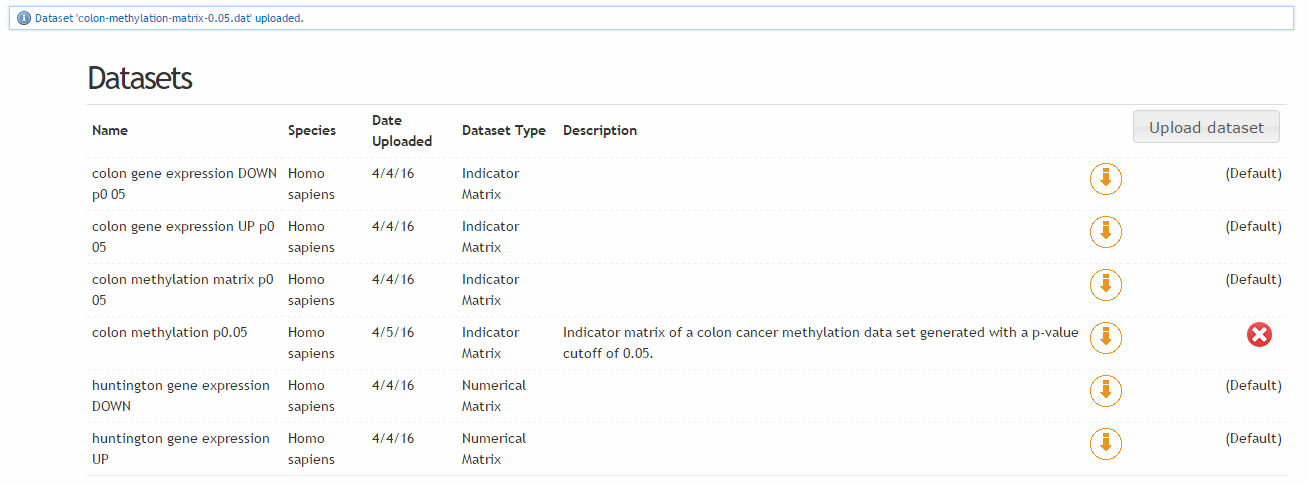Select huntington gene expression UP row name
This screenshot has height=484, width=1308.
click(x=181, y=449)
